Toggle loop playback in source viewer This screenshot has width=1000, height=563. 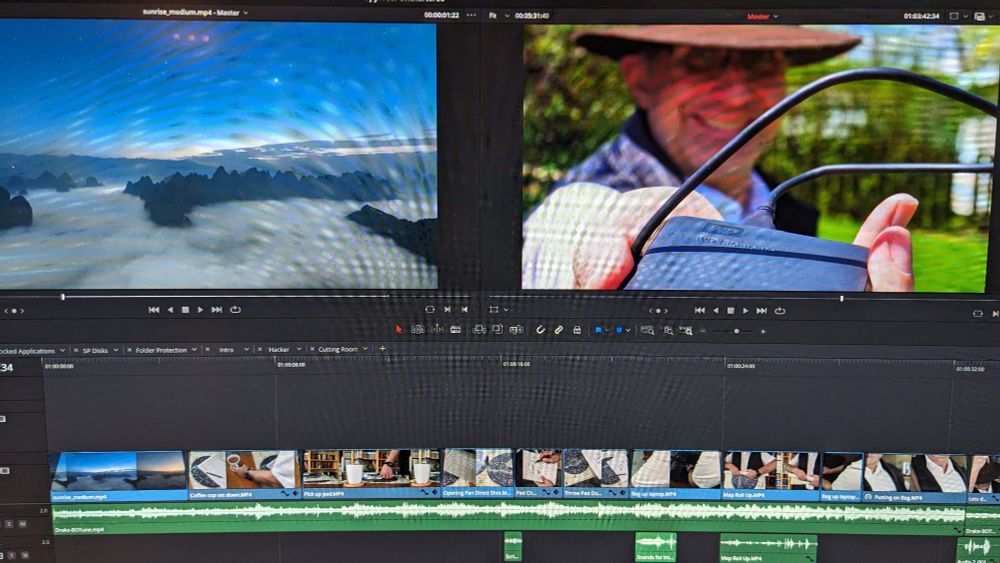tap(235, 310)
